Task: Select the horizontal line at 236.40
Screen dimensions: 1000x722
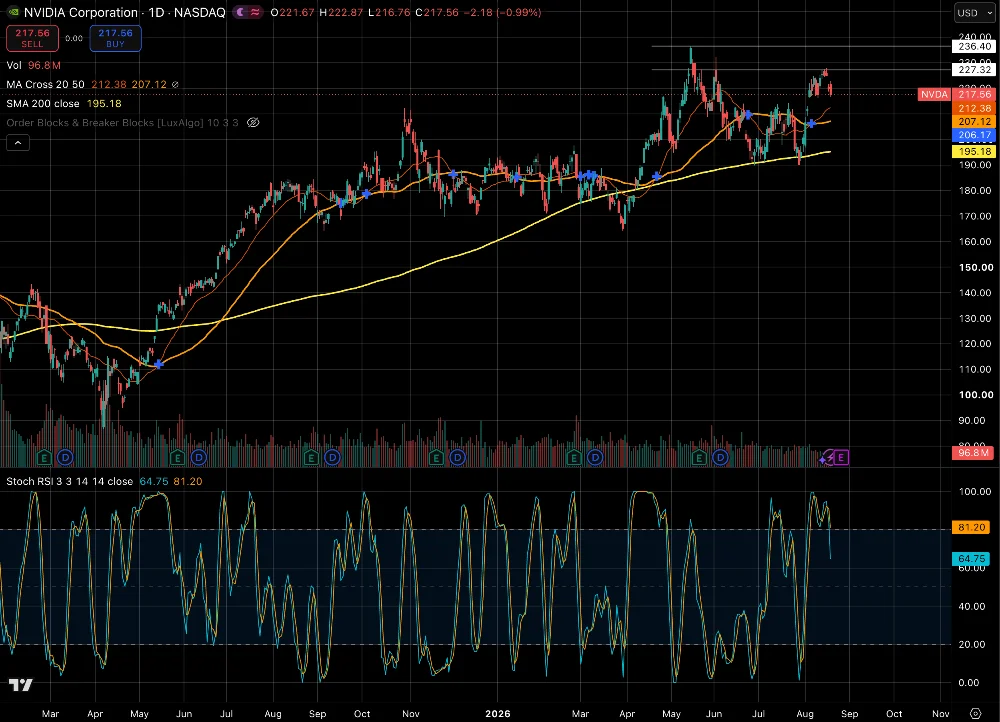Action: coord(800,46)
